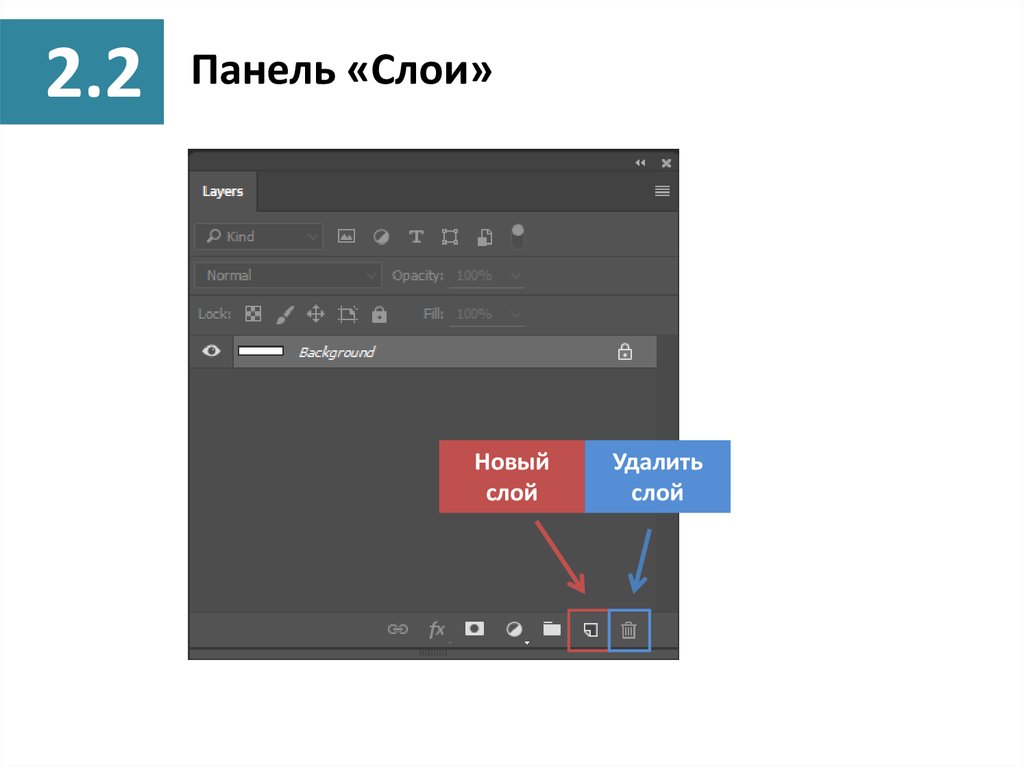The width and height of the screenshot is (1024, 767).
Task: Open the layer style fx menu
Action: 437,629
